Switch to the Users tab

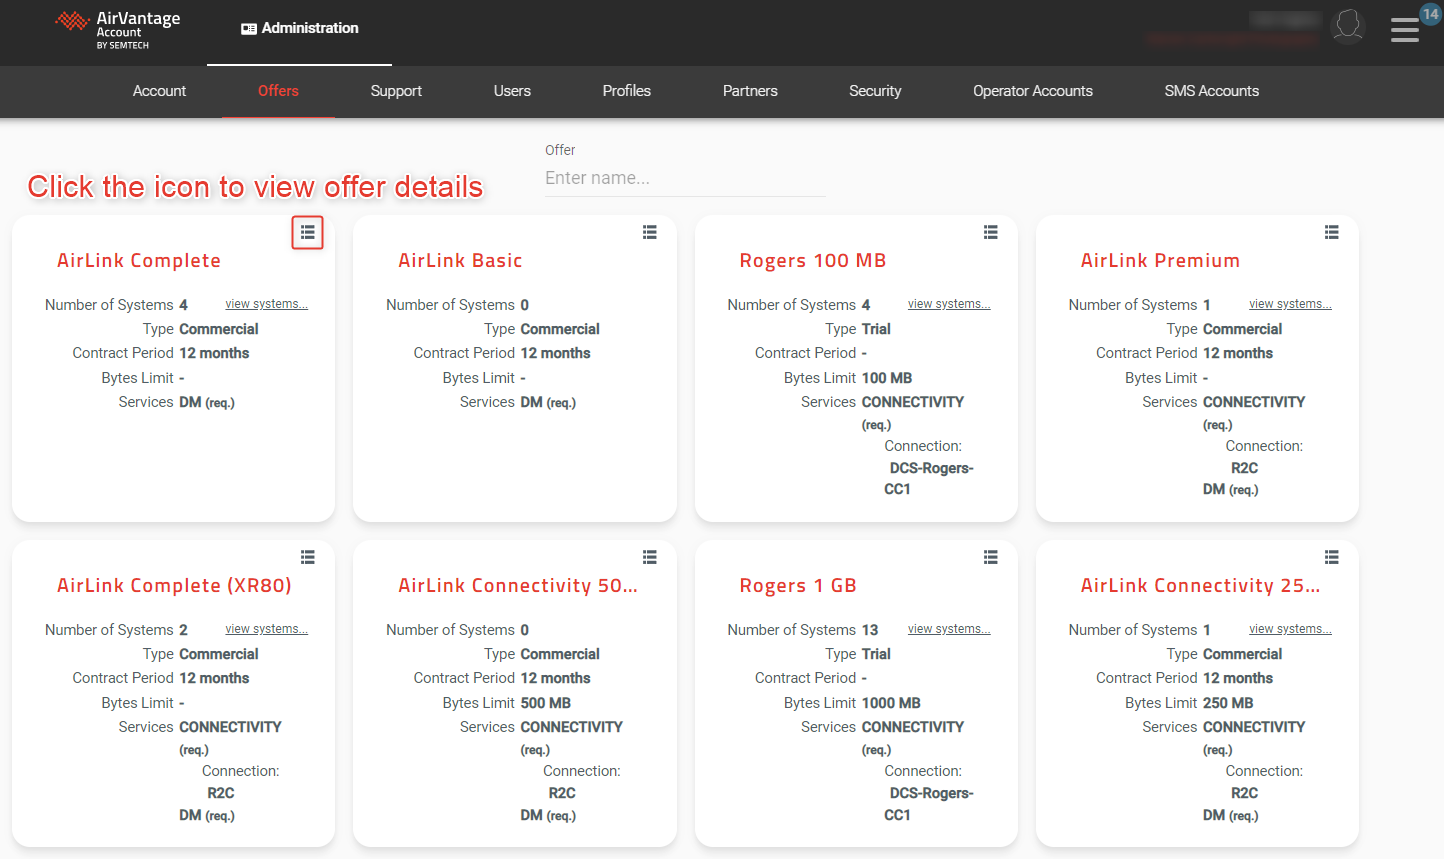coord(512,91)
